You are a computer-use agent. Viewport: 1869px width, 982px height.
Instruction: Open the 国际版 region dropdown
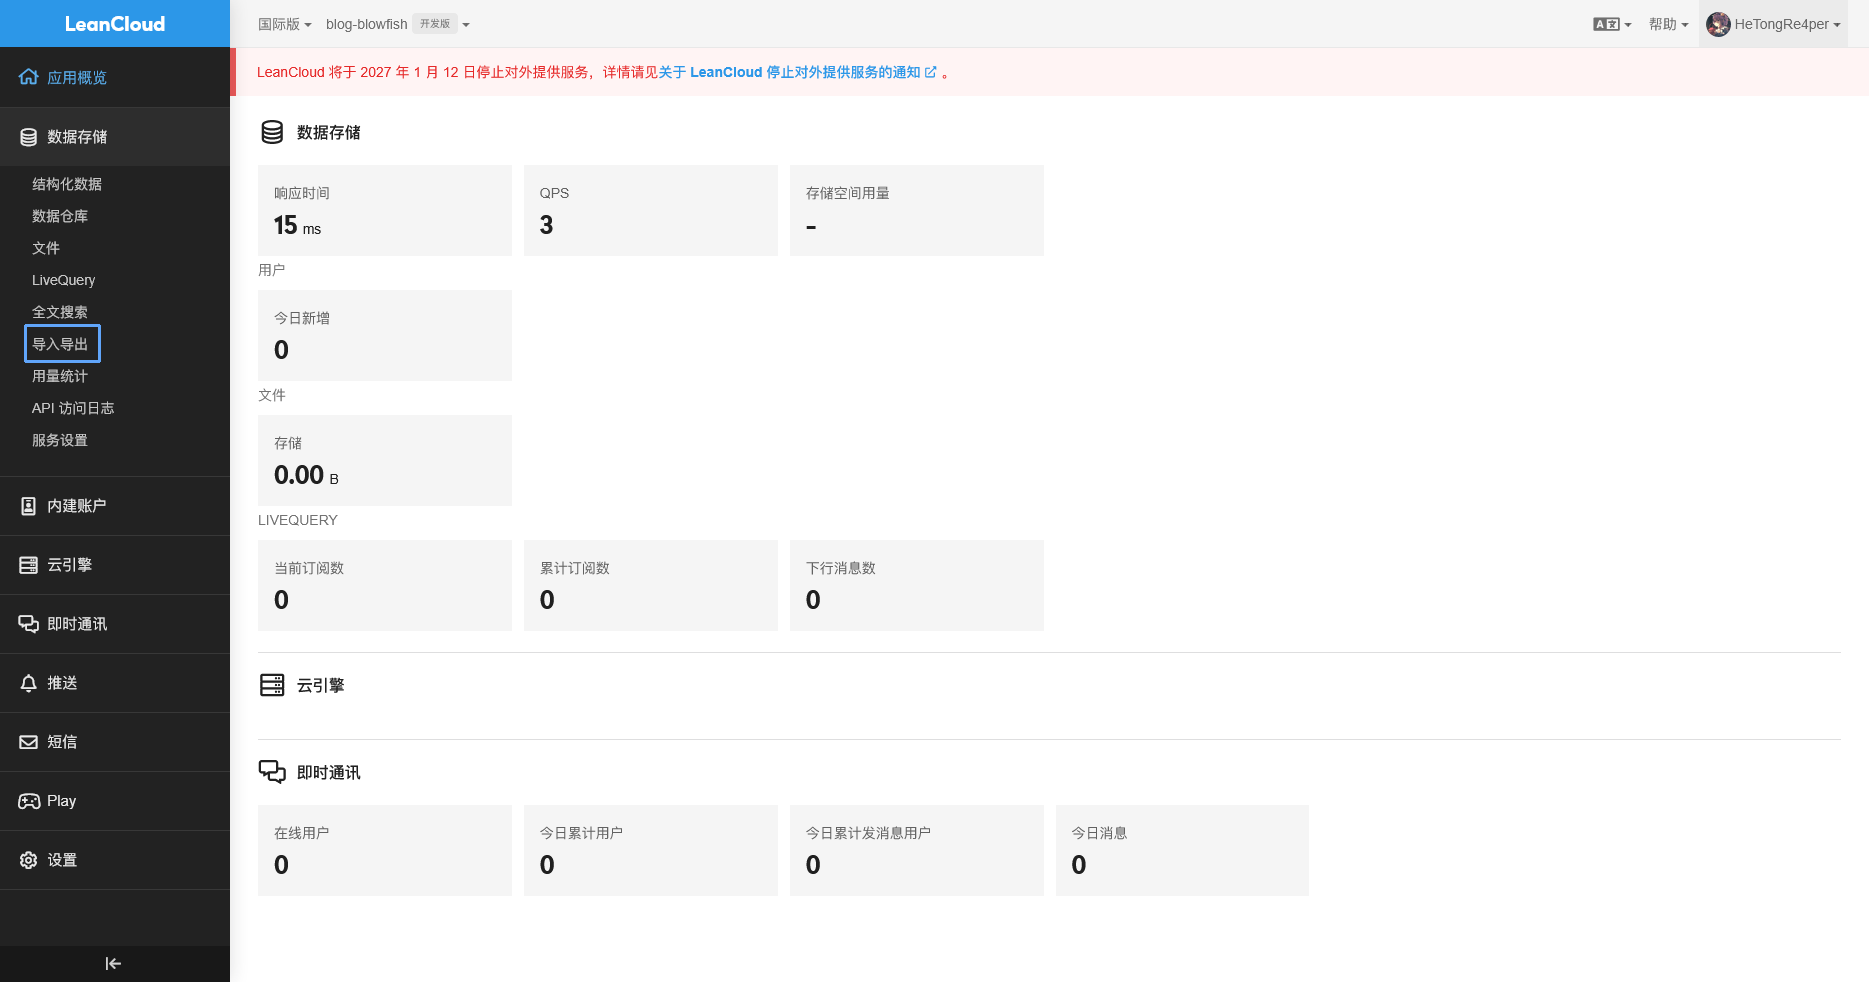[284, 24]
